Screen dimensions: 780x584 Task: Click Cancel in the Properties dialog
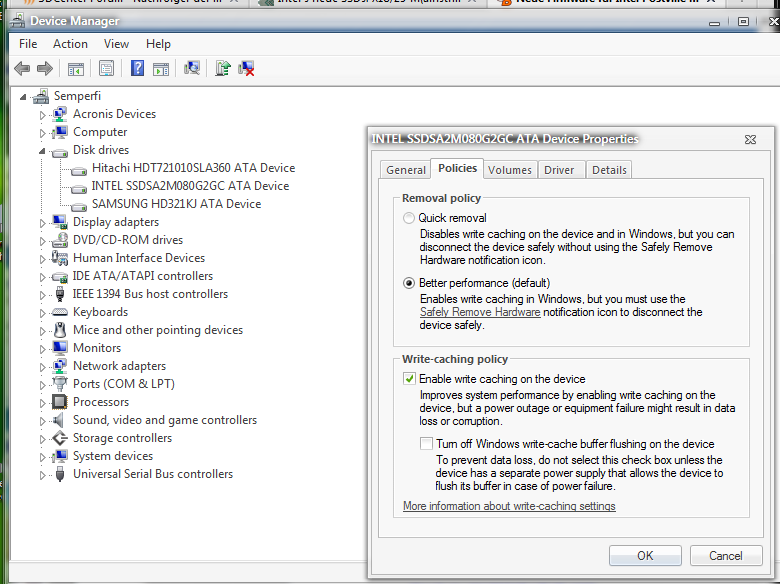(x=726, y=556)
